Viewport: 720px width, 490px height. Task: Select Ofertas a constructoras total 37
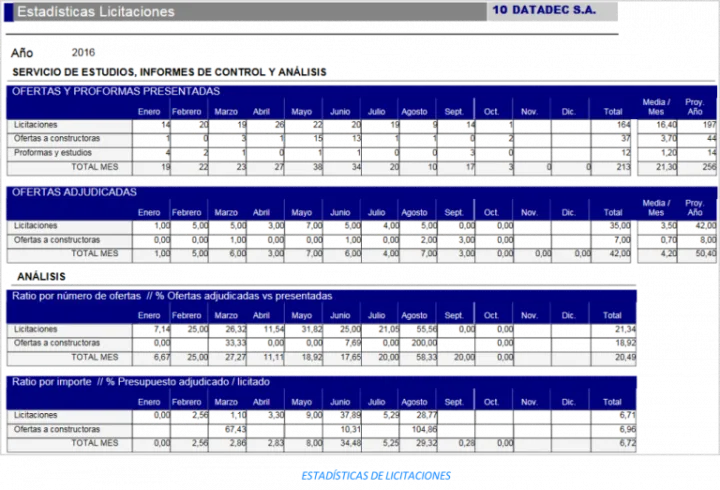tap(626, 138)
